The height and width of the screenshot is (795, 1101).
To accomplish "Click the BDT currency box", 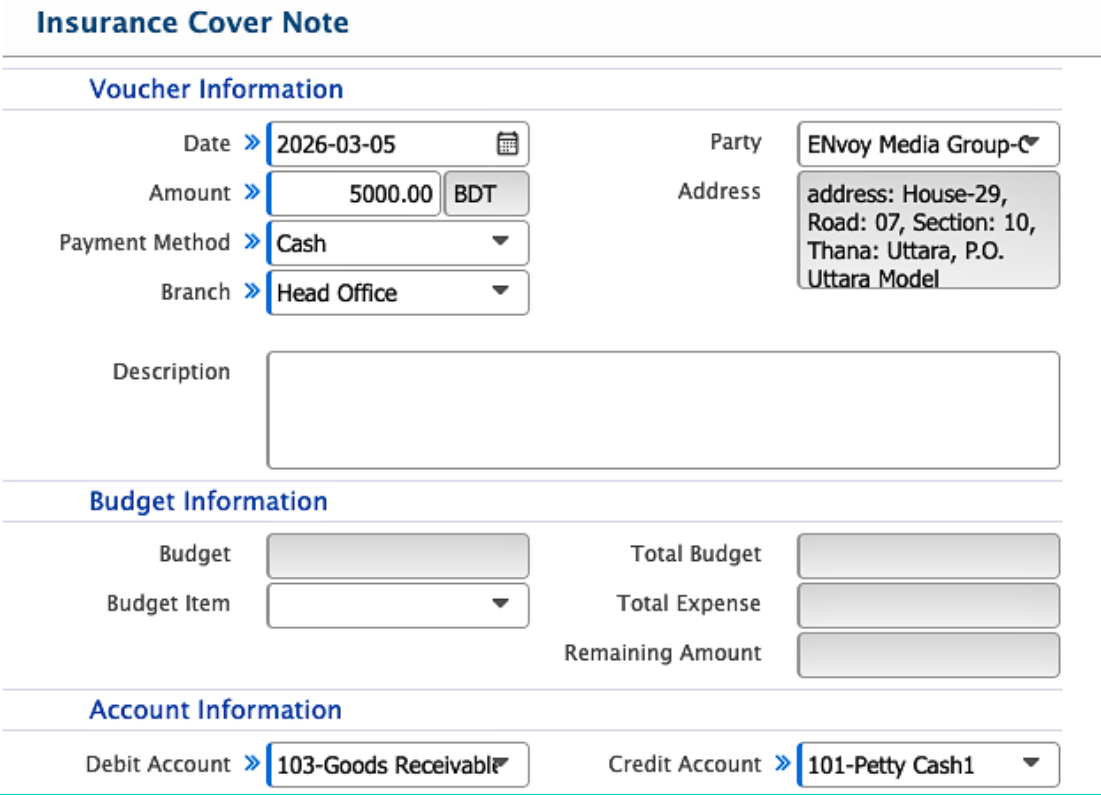I will [485, 194].
